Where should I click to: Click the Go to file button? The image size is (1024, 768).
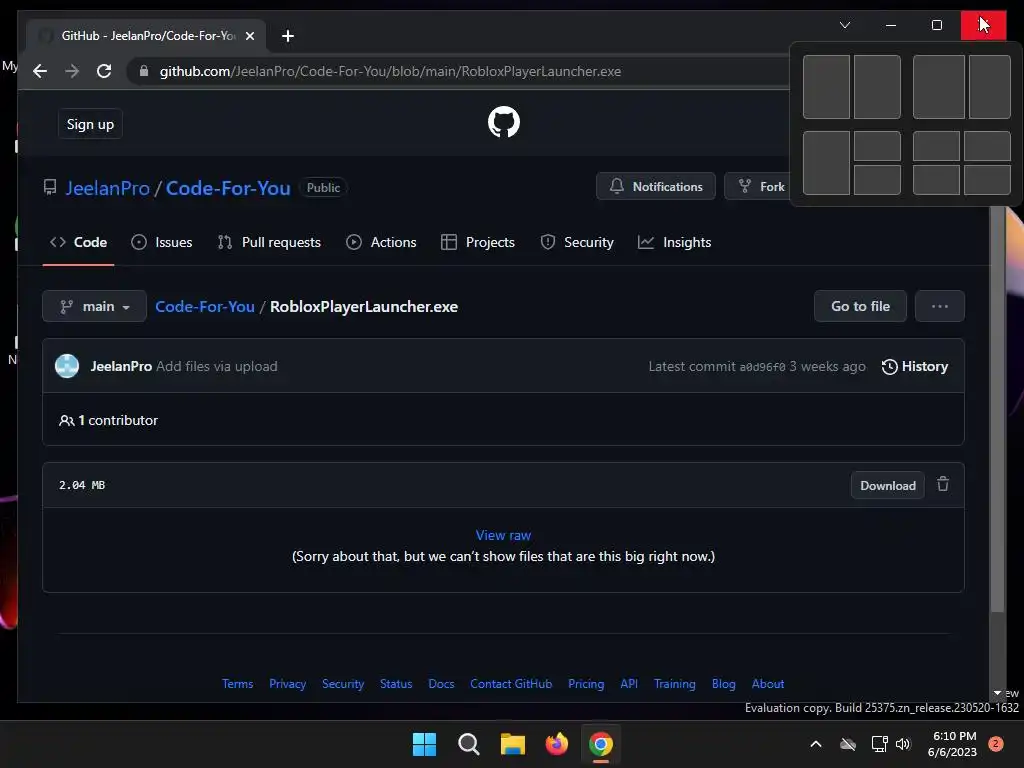pyautogui.click(x=860, y=306)
